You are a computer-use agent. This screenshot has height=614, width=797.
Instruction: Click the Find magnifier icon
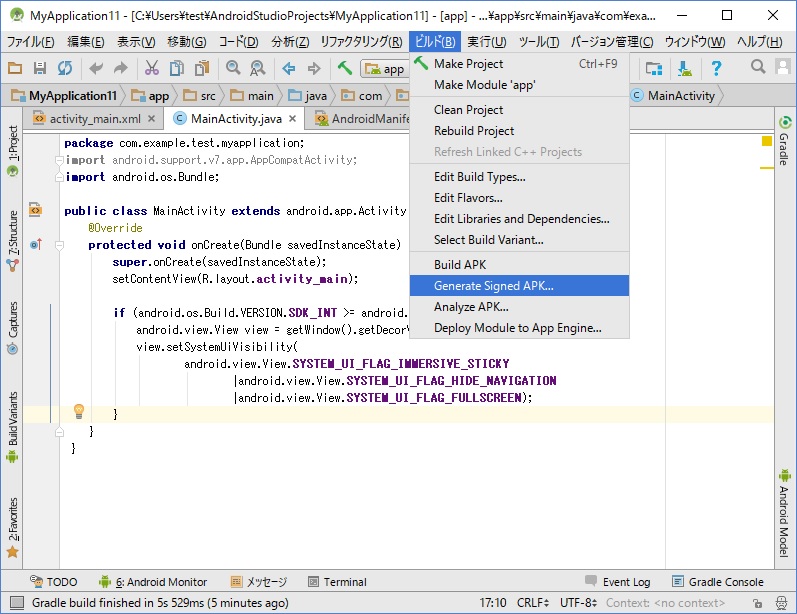coord(233,68)
